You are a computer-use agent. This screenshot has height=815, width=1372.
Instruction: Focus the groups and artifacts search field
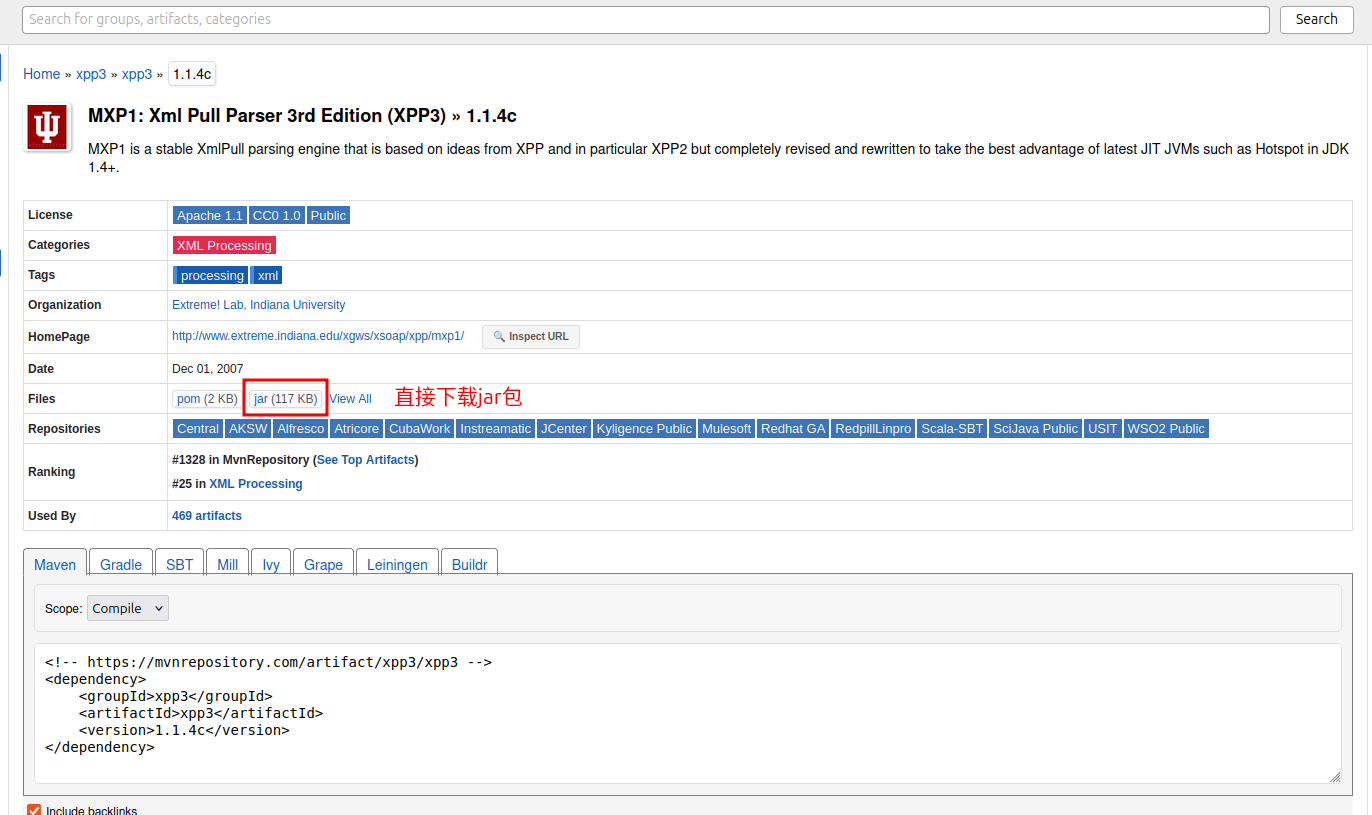click(x=646, y=19)
